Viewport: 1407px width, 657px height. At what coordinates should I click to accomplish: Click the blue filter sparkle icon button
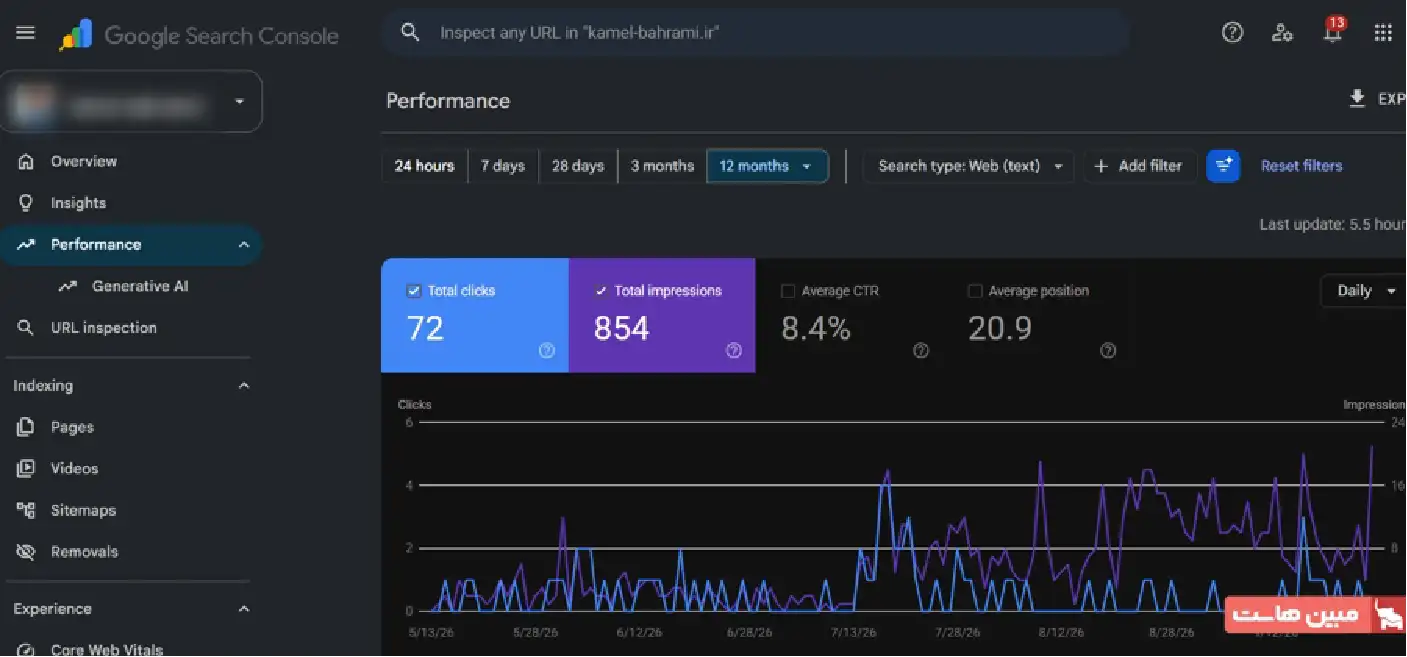tap(1223, 166)
